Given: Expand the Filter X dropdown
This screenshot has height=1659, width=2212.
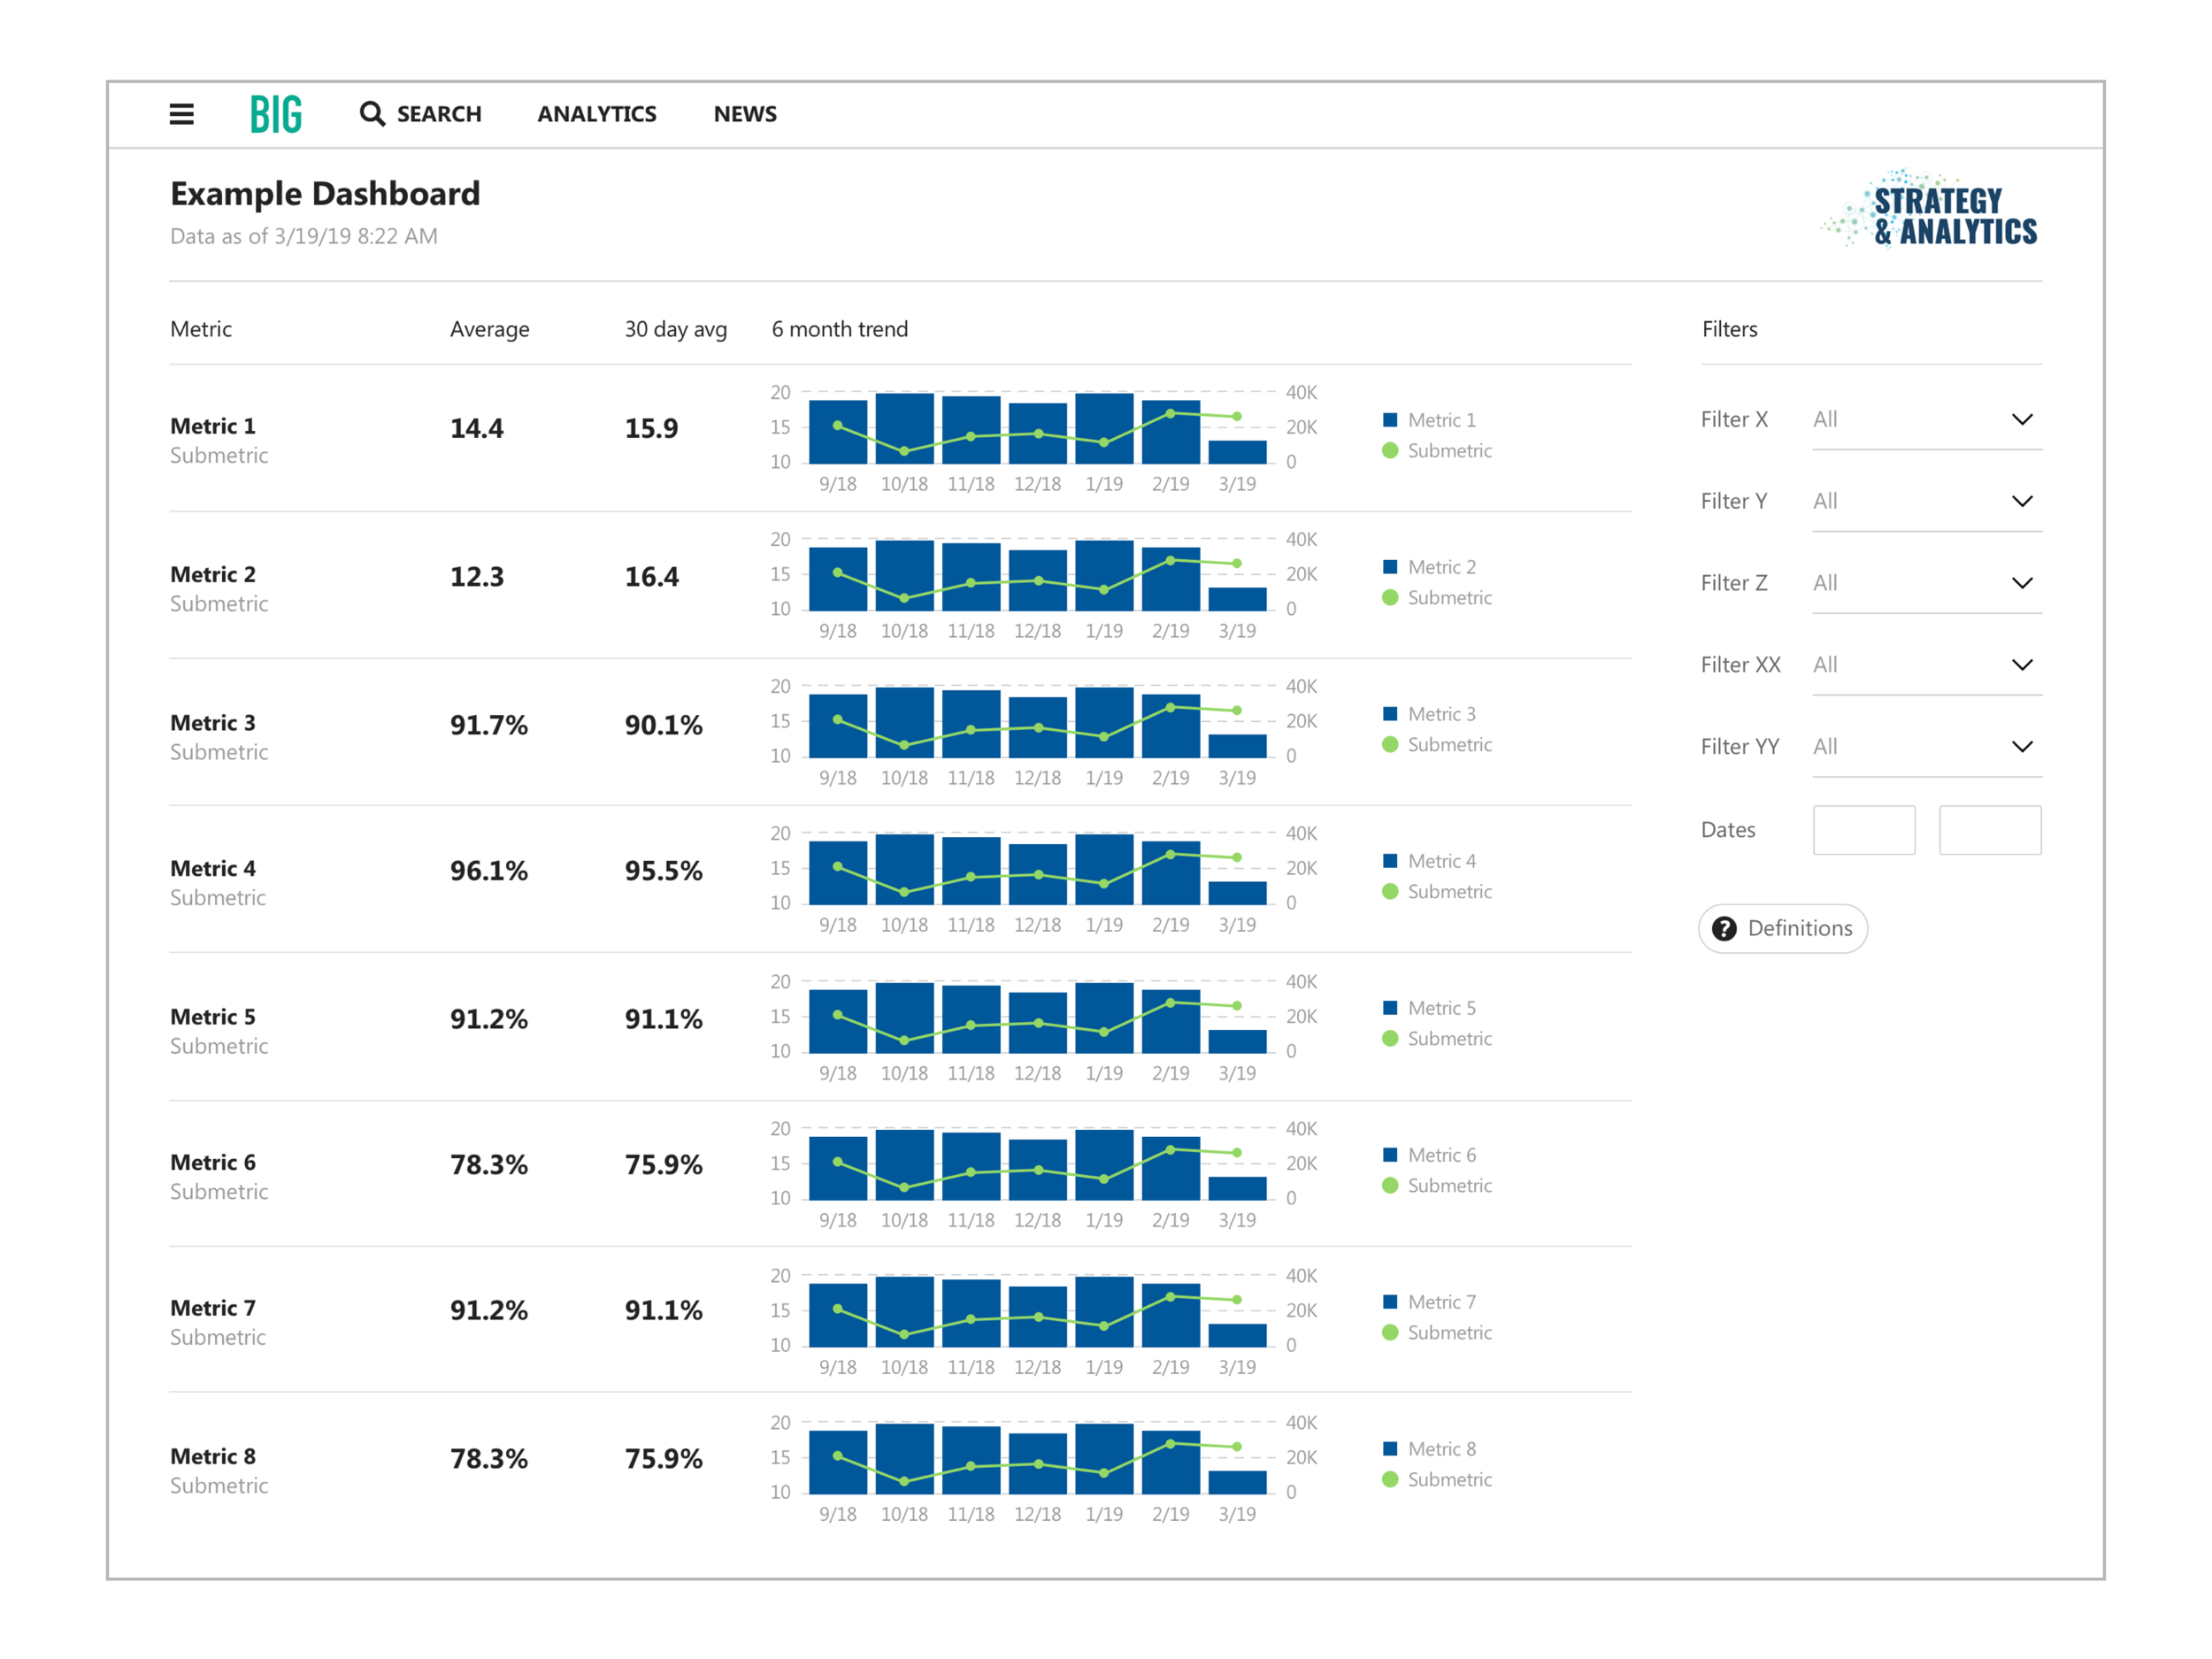Looking at the screenshot, I should 2021,420.
